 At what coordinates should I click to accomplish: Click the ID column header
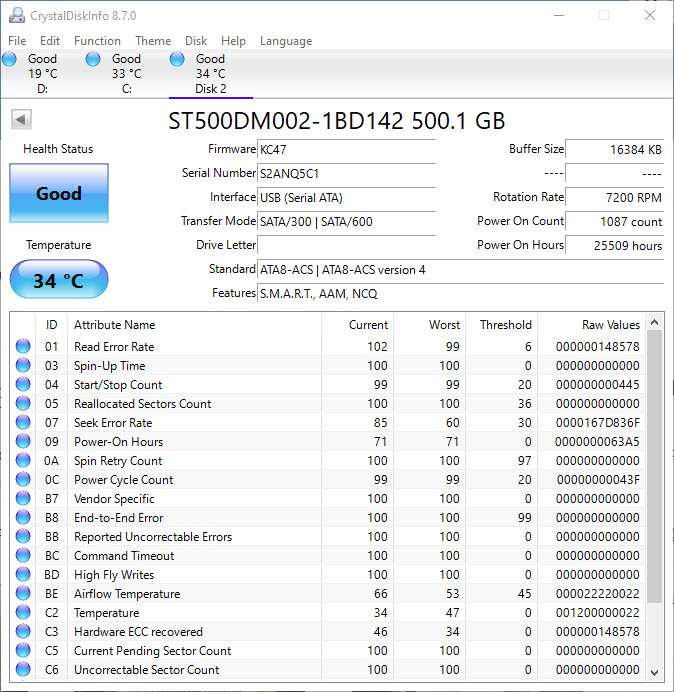pos(51,325)
